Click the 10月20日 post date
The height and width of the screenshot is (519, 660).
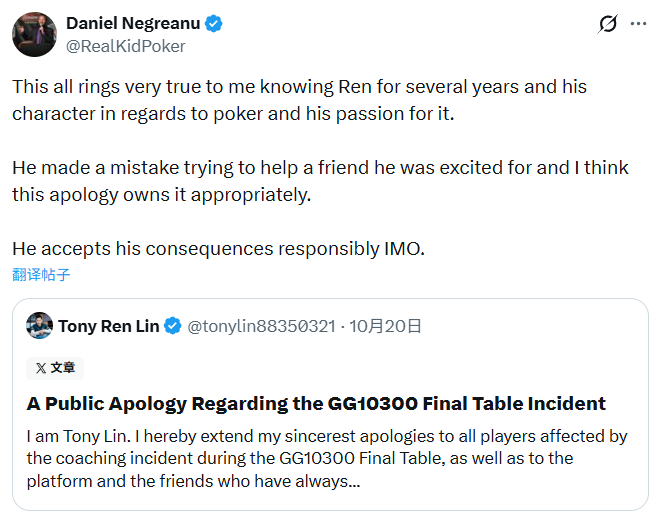click(x=385, y=326)
